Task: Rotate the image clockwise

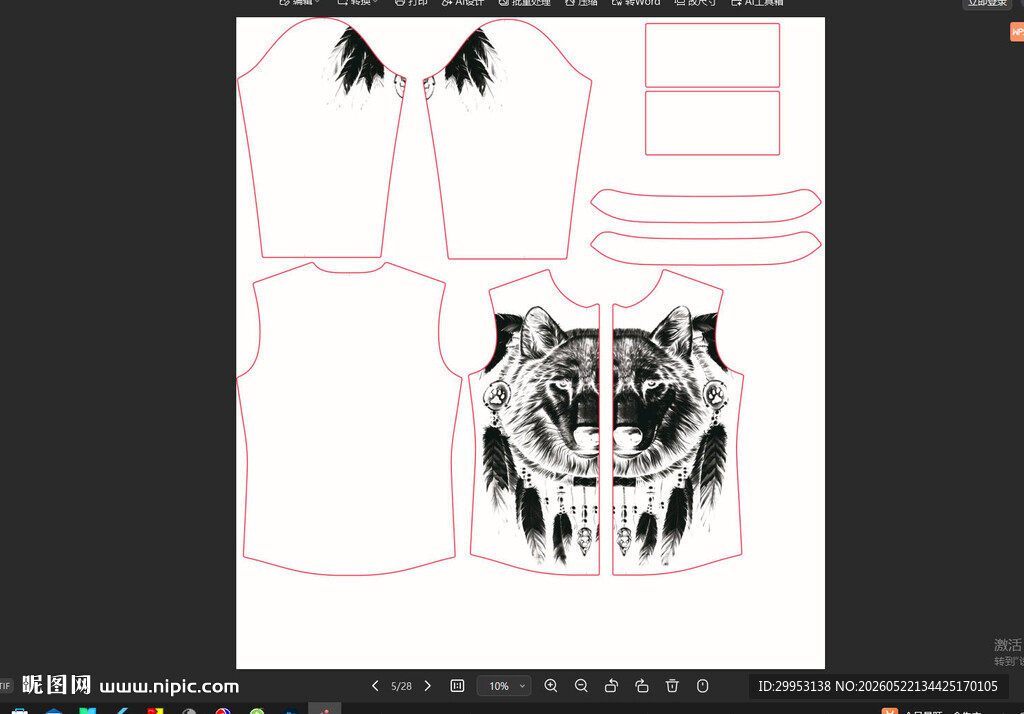Action: point(641,686)
